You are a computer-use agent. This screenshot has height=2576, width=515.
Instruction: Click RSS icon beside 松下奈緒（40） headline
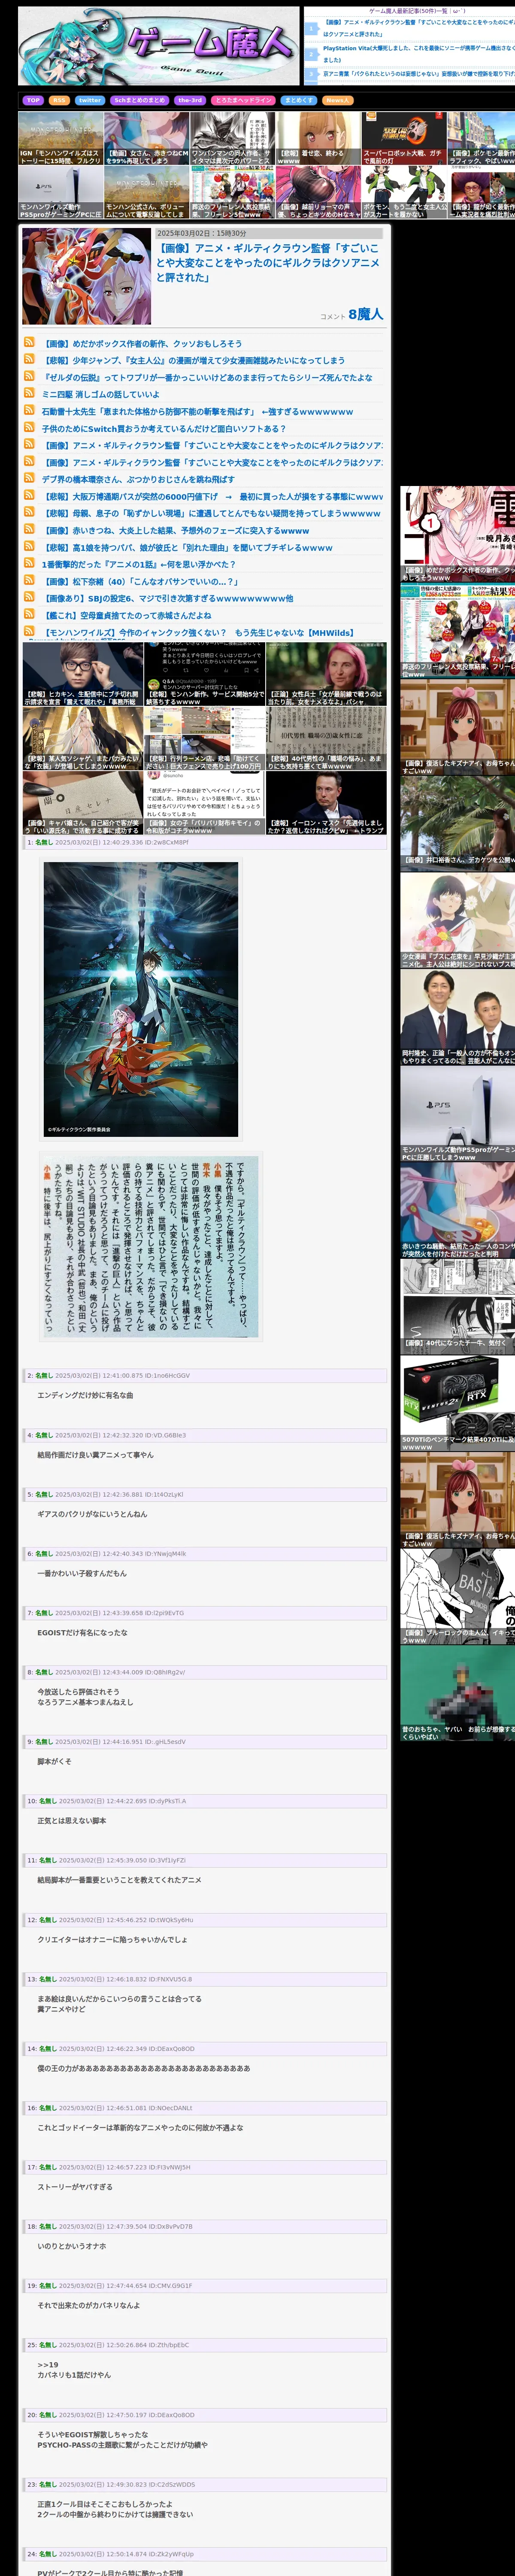point(29,580)
